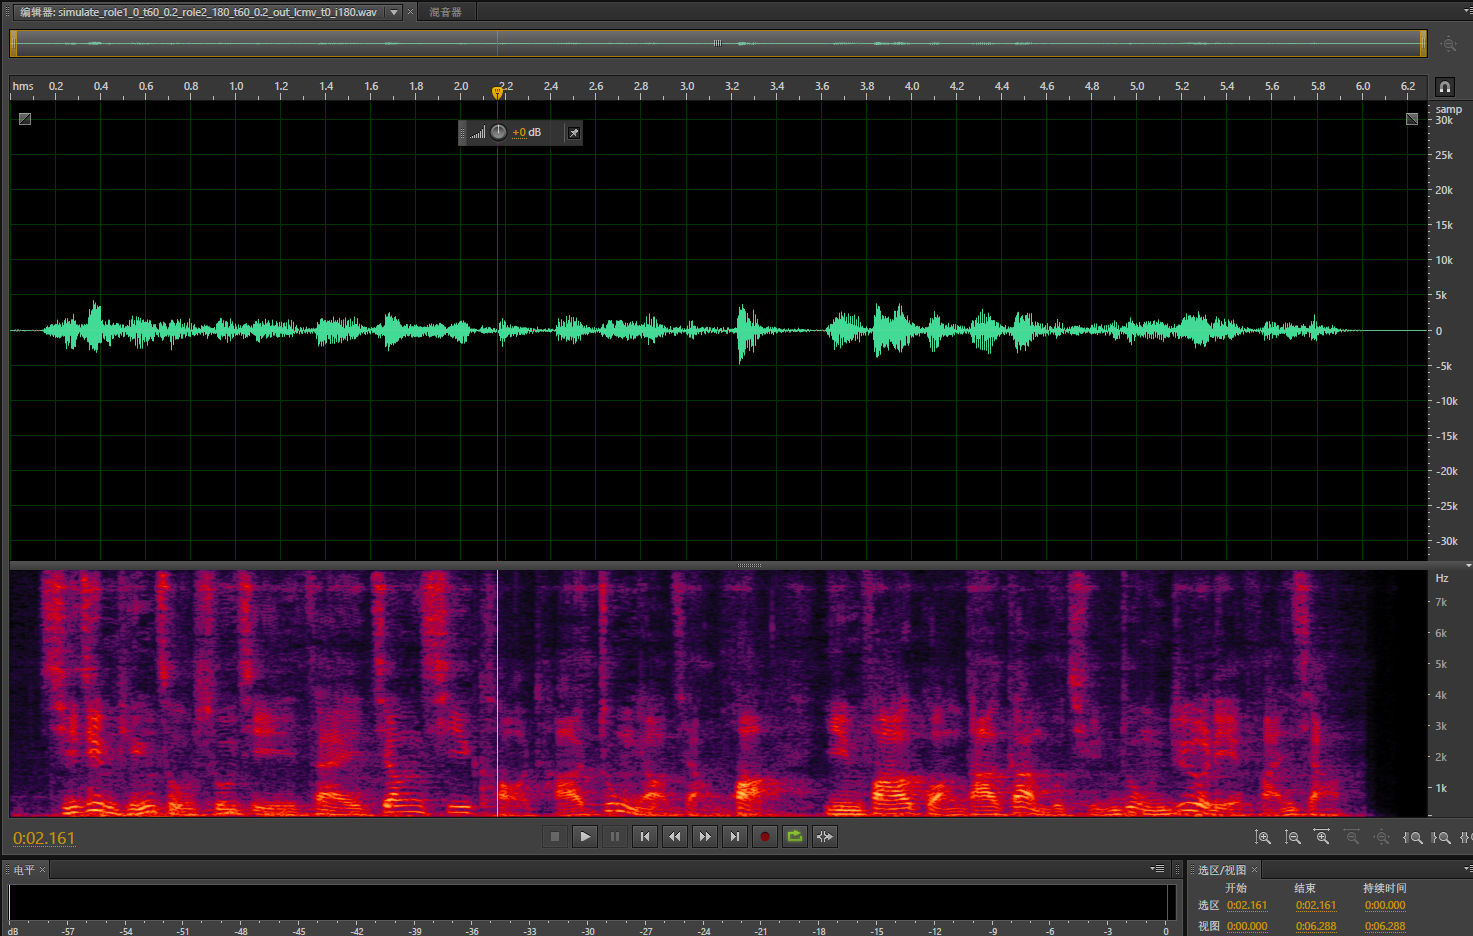Pause the audio playback
1473x936 pixels.
coord(615,837)
